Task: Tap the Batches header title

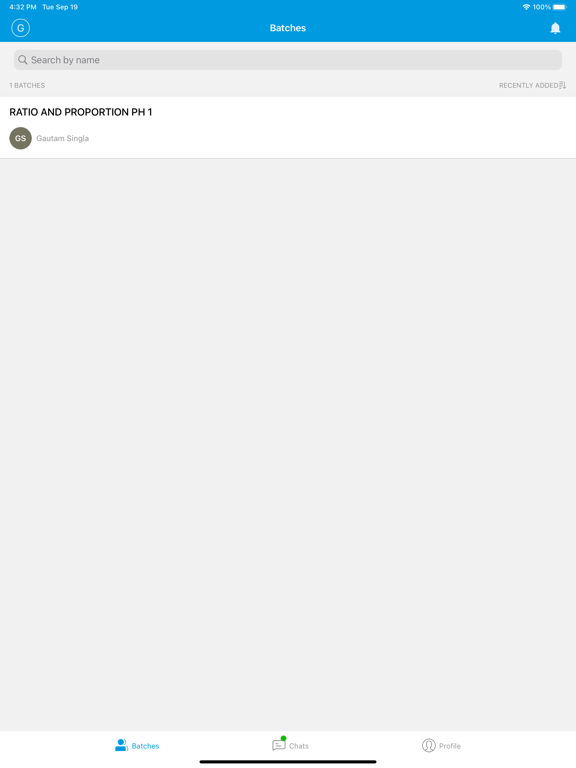Action: click(288, 28)
